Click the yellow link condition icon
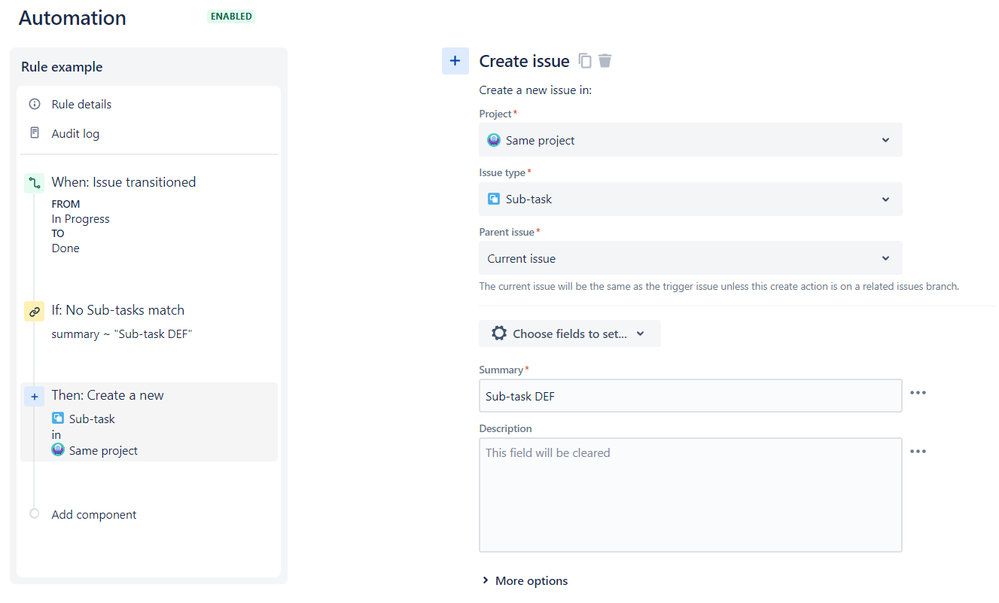 coord(34,311)
